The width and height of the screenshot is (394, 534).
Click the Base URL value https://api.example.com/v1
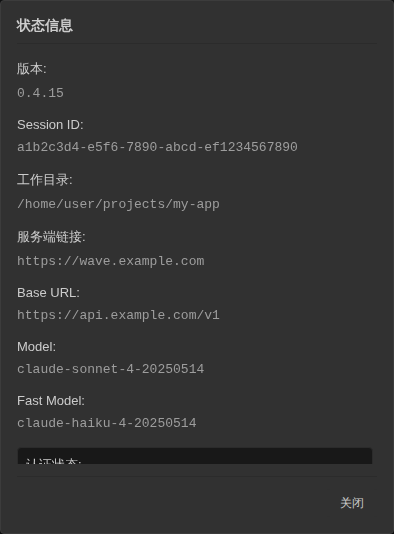(x=118, y=315)
